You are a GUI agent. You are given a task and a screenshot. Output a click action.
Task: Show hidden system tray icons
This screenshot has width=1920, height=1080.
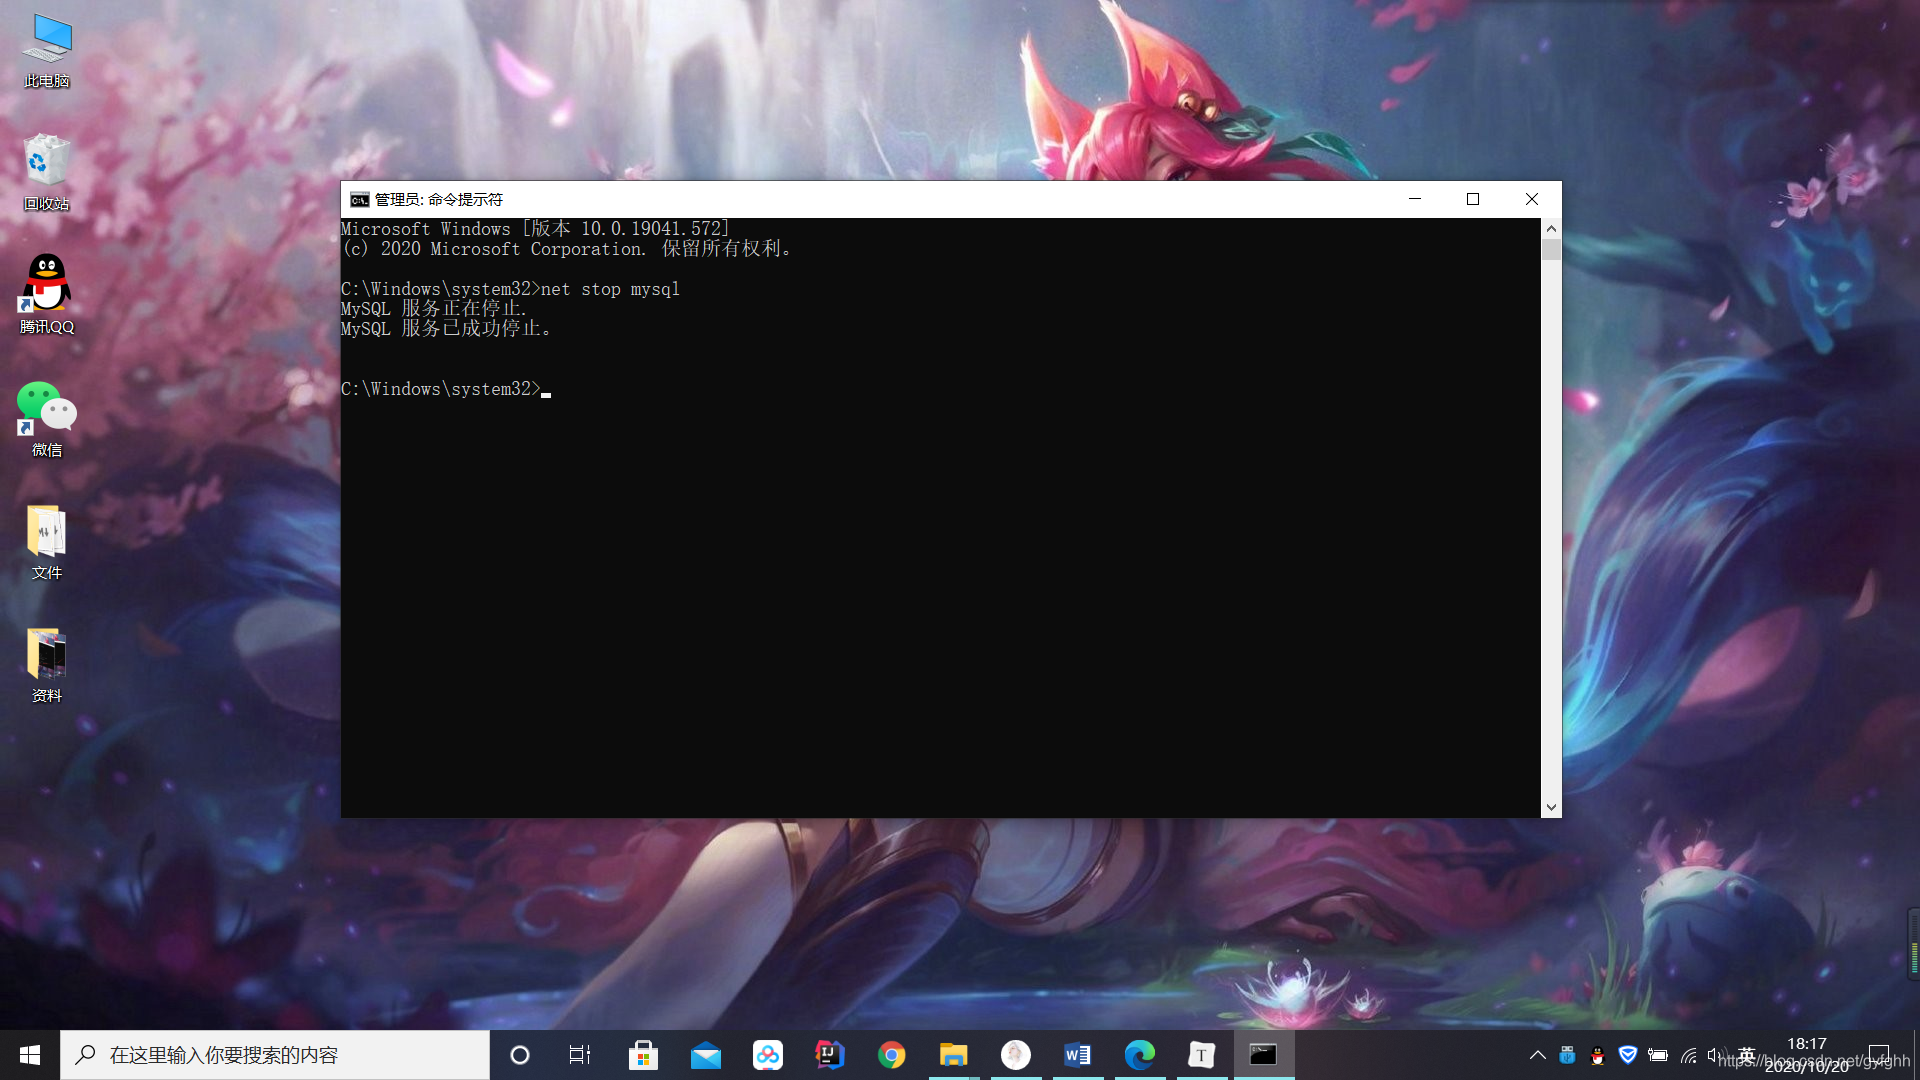pos(1538,1055)
